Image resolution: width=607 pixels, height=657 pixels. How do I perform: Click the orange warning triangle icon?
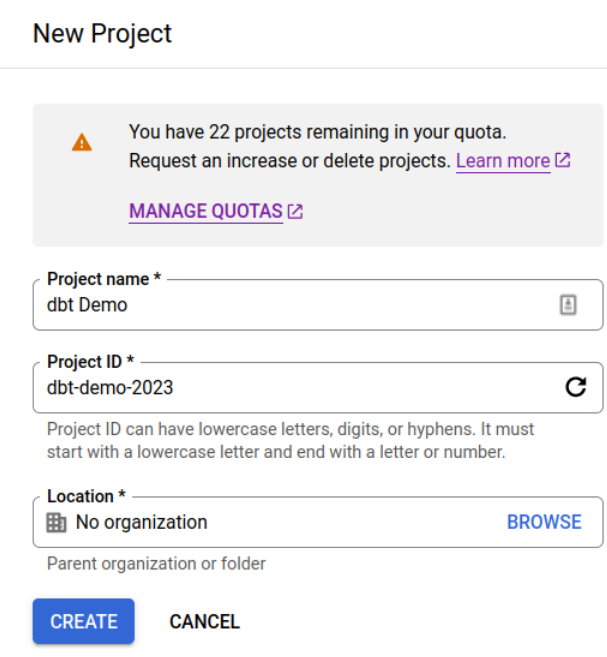click(x=82, y=142)
